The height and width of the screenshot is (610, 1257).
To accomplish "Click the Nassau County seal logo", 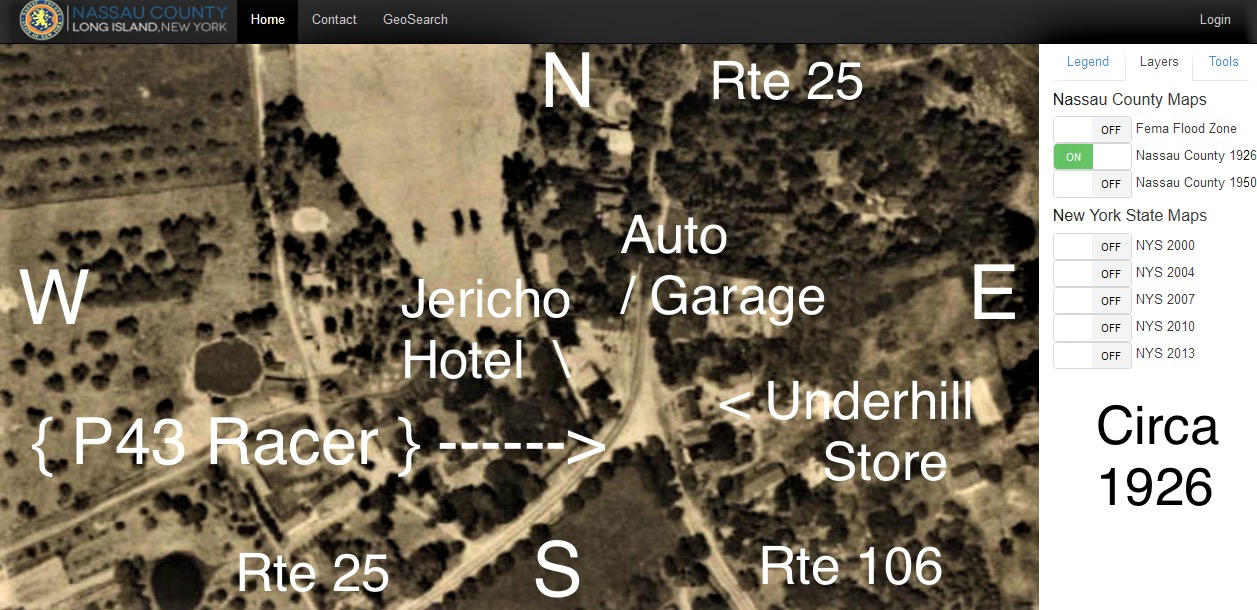I will [x=41, y=20].
